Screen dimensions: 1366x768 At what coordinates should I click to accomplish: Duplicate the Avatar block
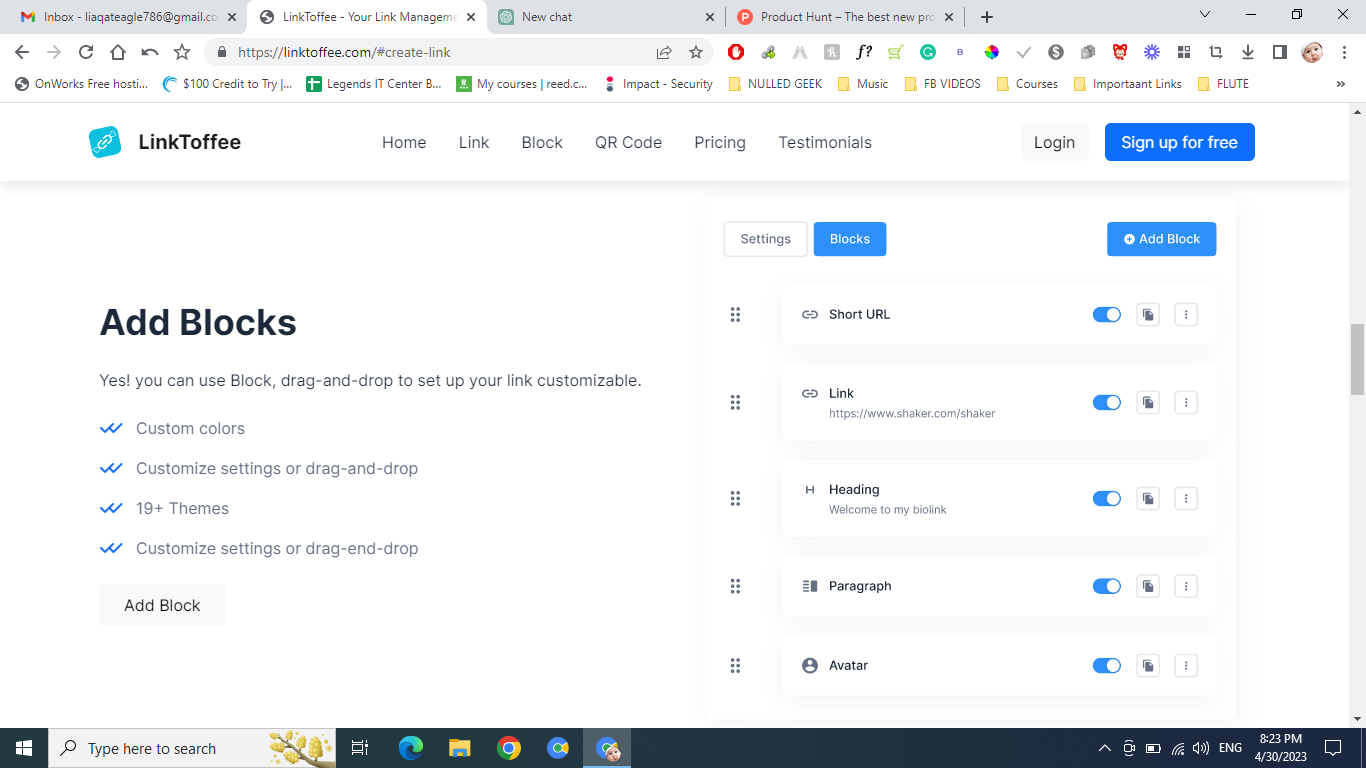pos(1148,665)
